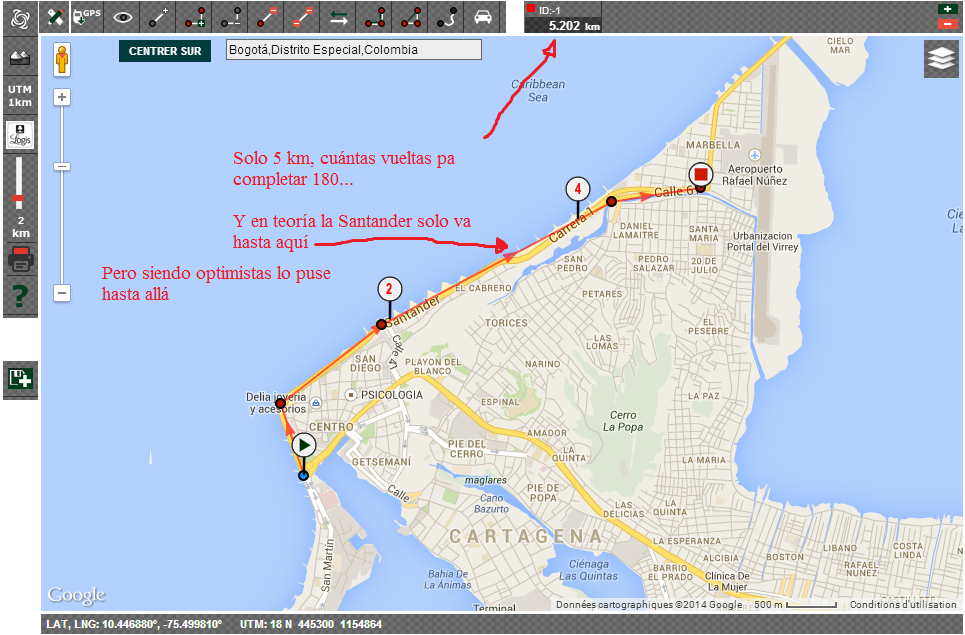Click the LAT, LNG coordinates readout
Screen dimensions: 965x635
134,624
